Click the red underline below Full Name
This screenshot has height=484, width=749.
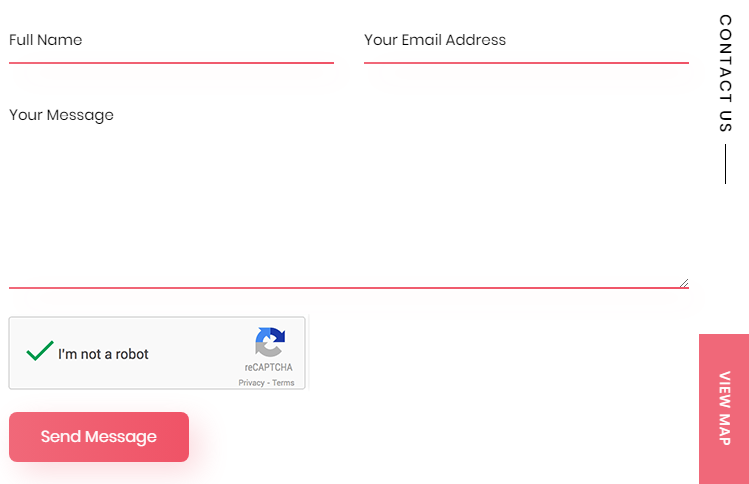click(x=171, y=63)
